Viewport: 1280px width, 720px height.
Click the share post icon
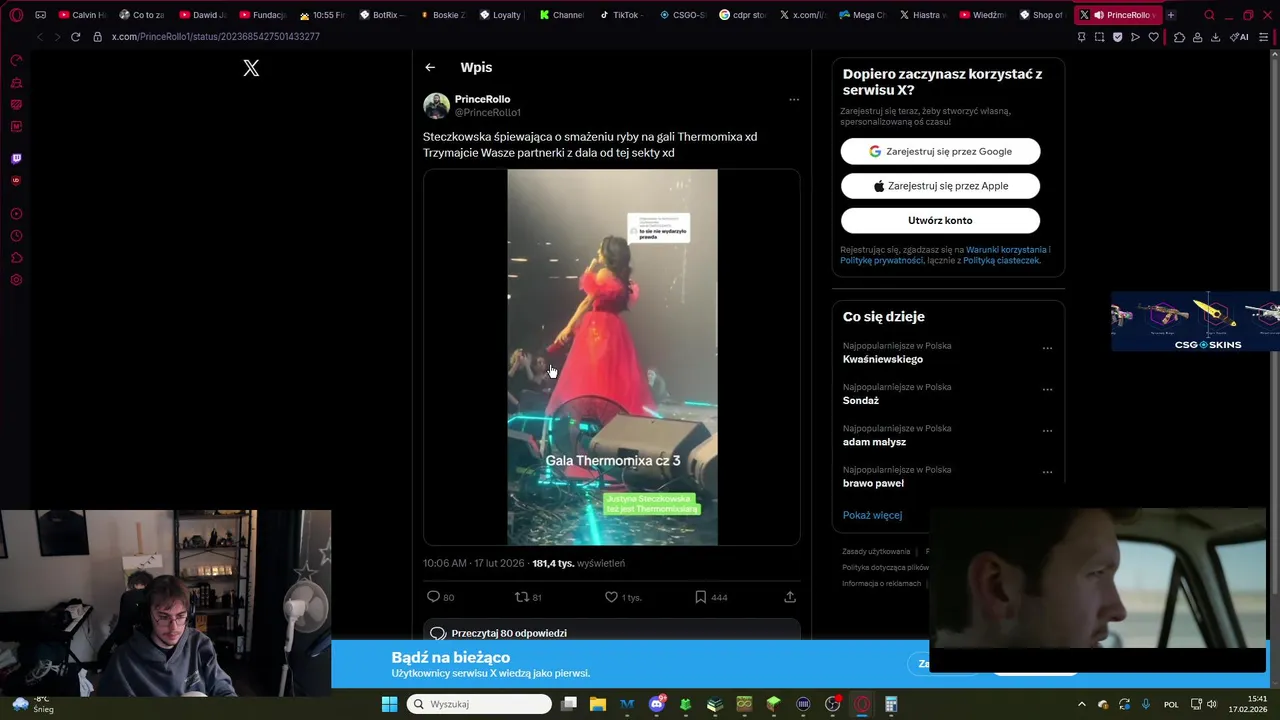(790, 597)
